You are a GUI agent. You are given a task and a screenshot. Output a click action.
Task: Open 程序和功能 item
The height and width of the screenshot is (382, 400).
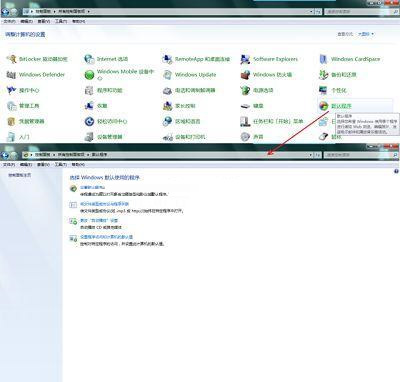[x=103, y=90]
